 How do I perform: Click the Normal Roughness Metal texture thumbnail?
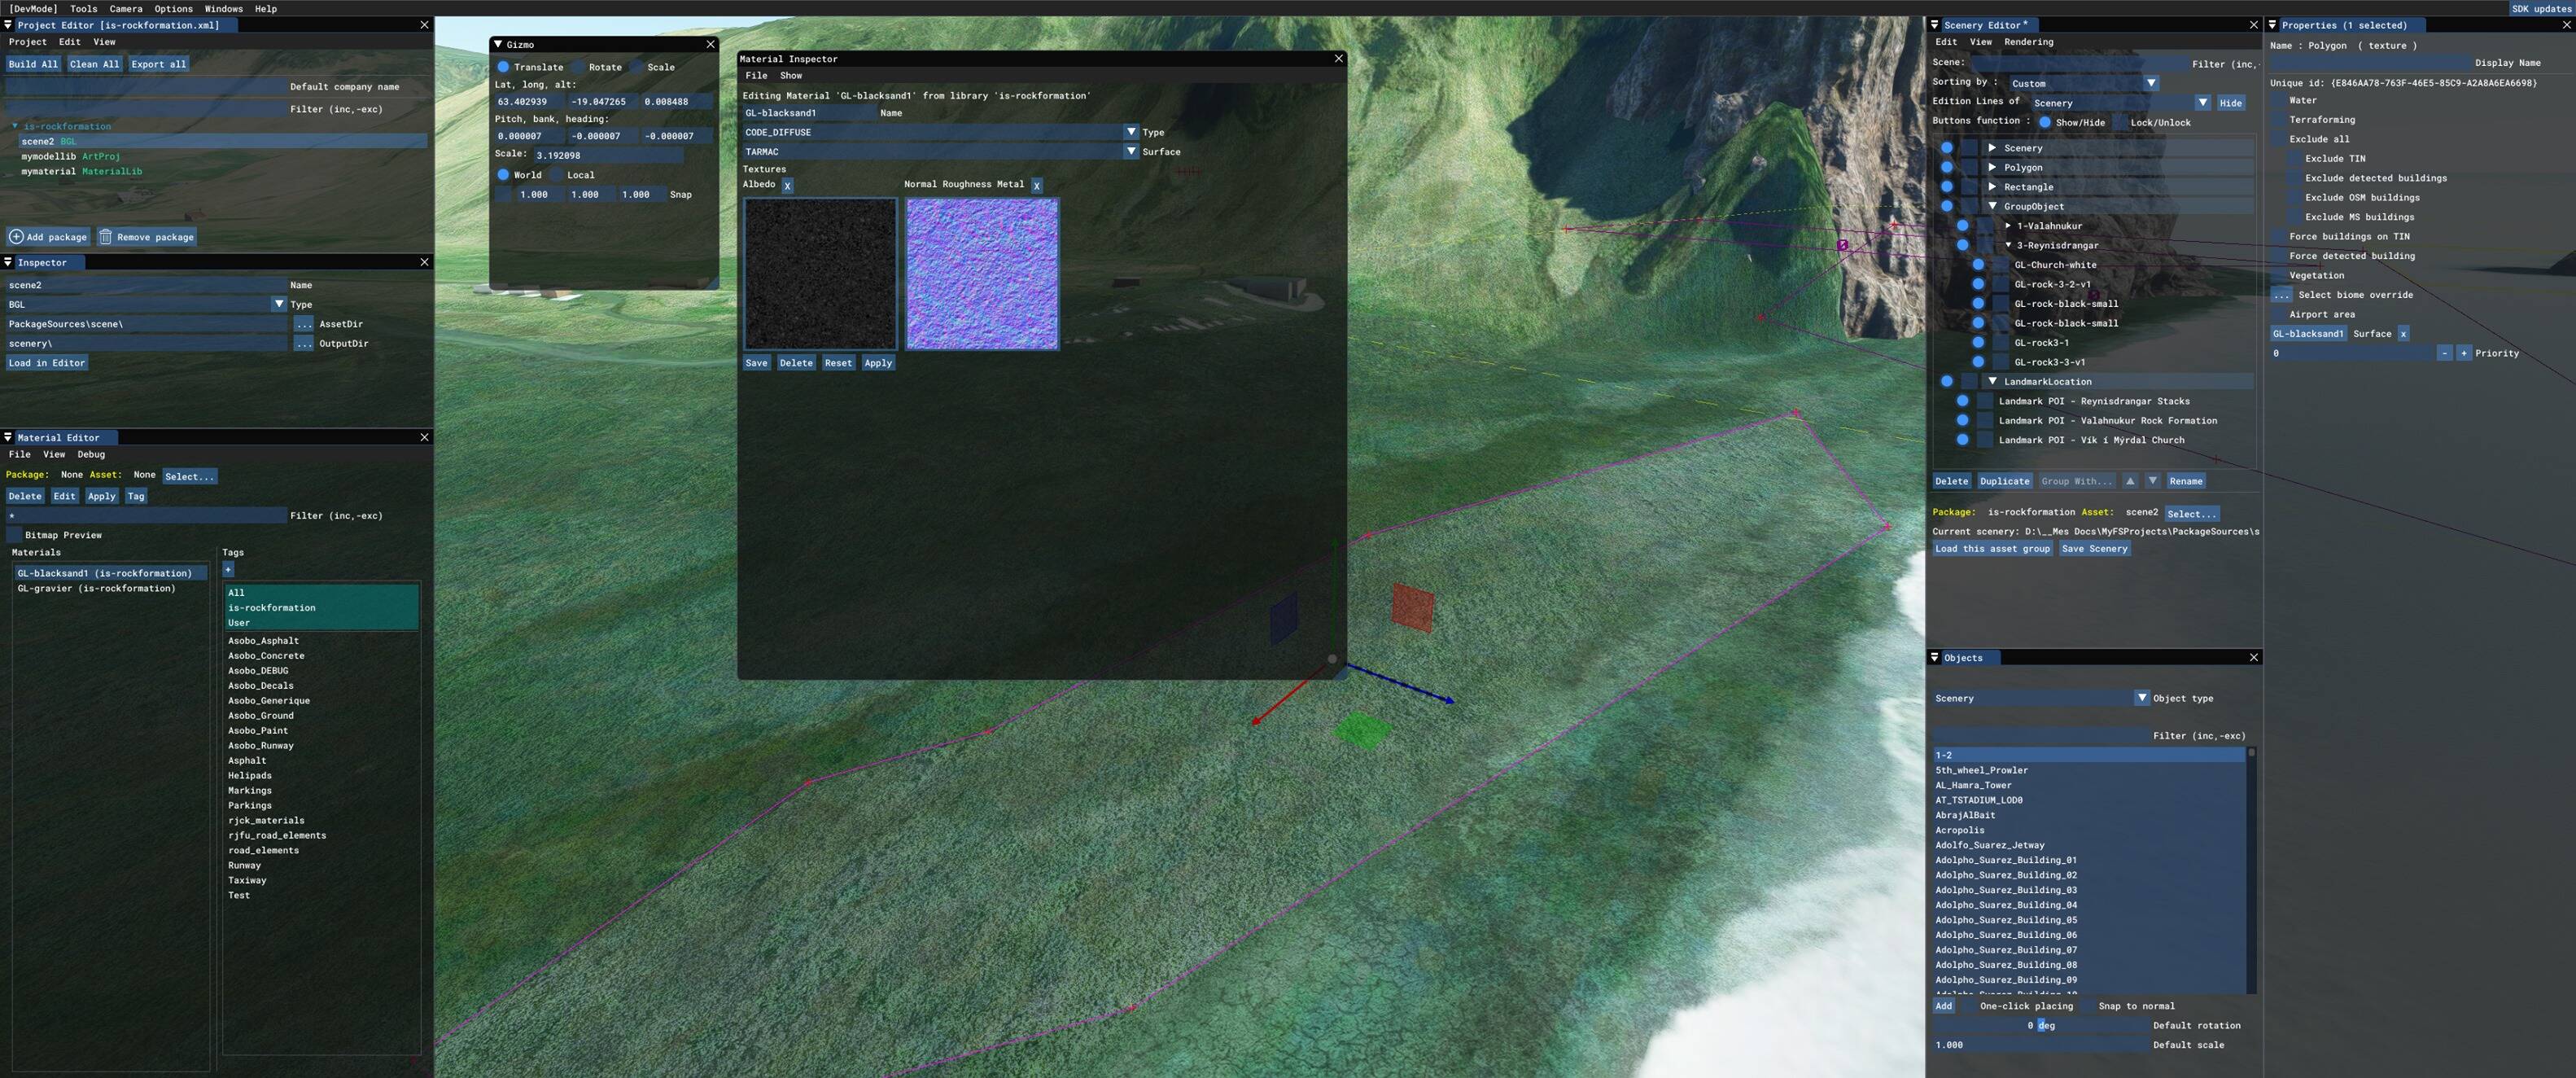pos(981,274)
